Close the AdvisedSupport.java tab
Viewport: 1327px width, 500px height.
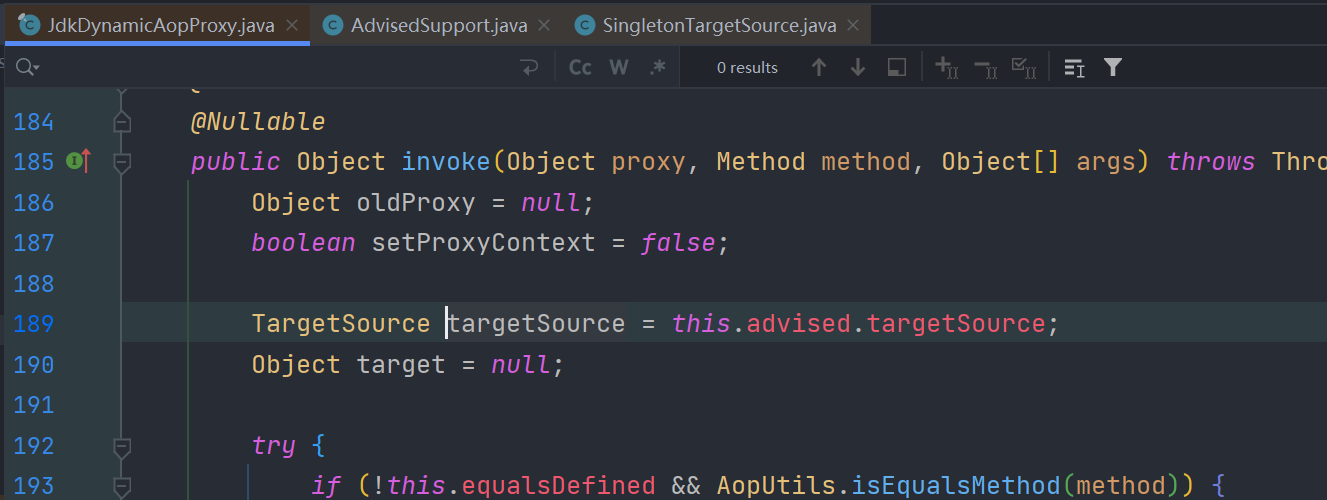[545, 25]
